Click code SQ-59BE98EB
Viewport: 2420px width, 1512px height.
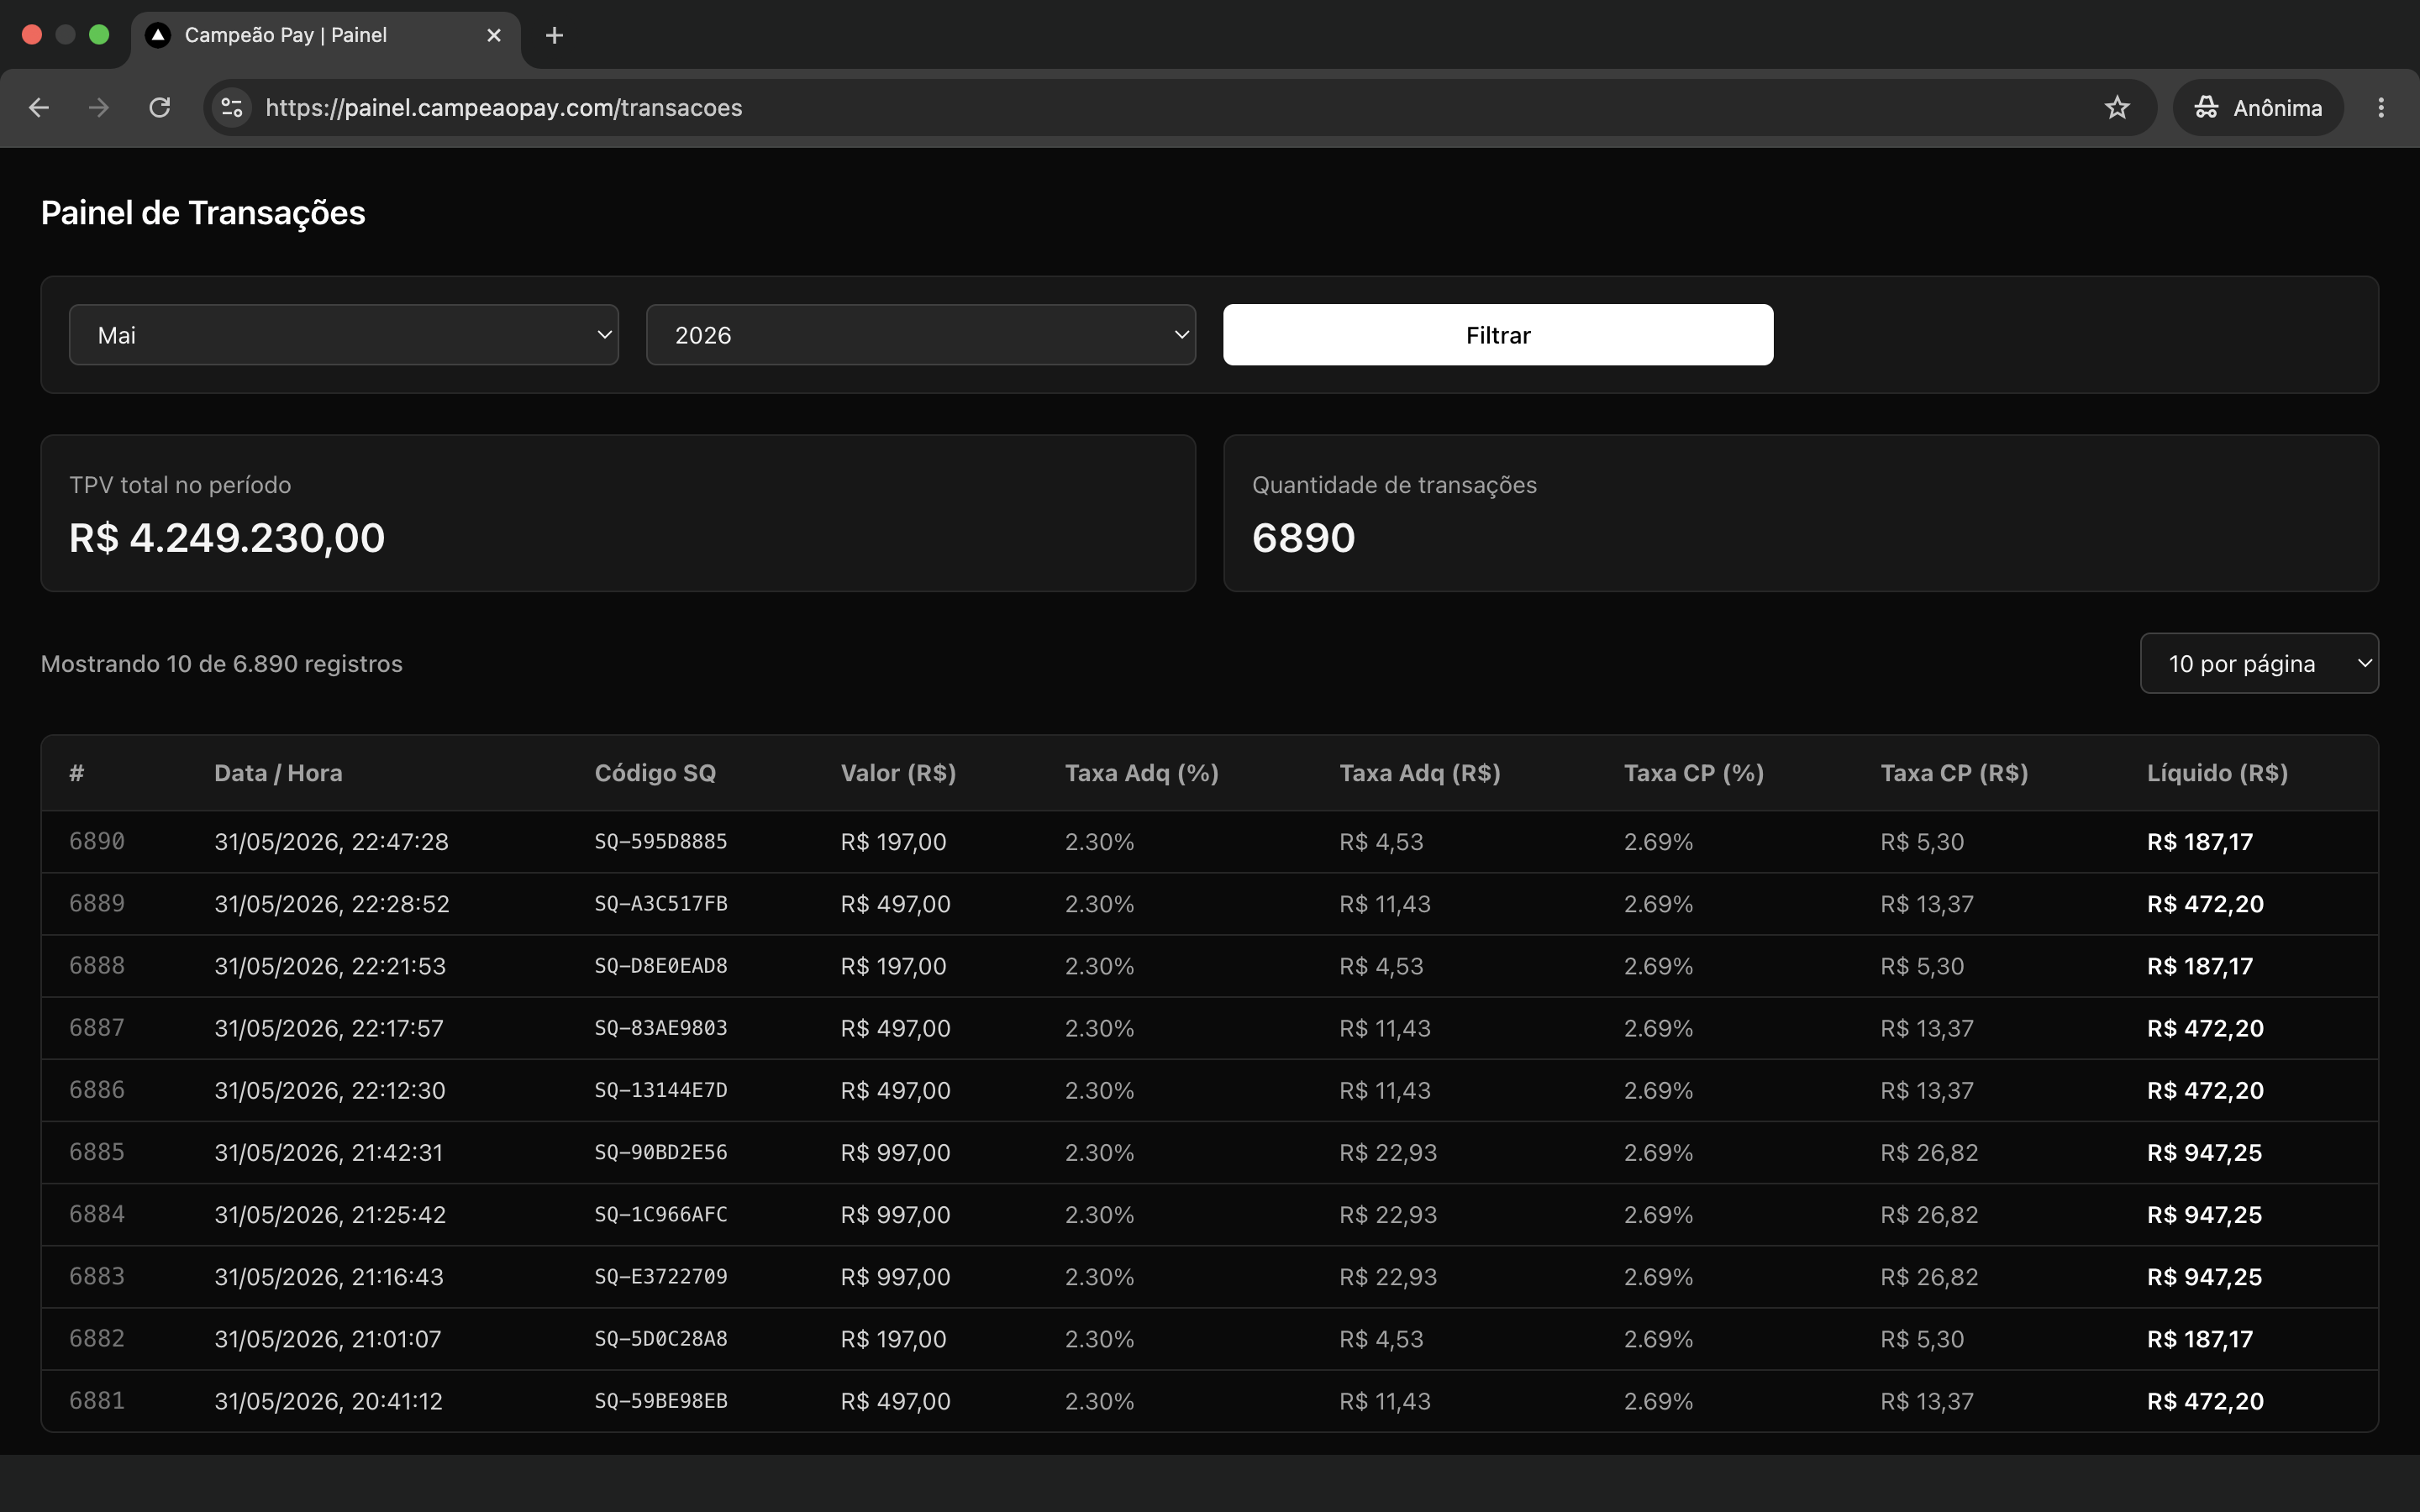661,1401
